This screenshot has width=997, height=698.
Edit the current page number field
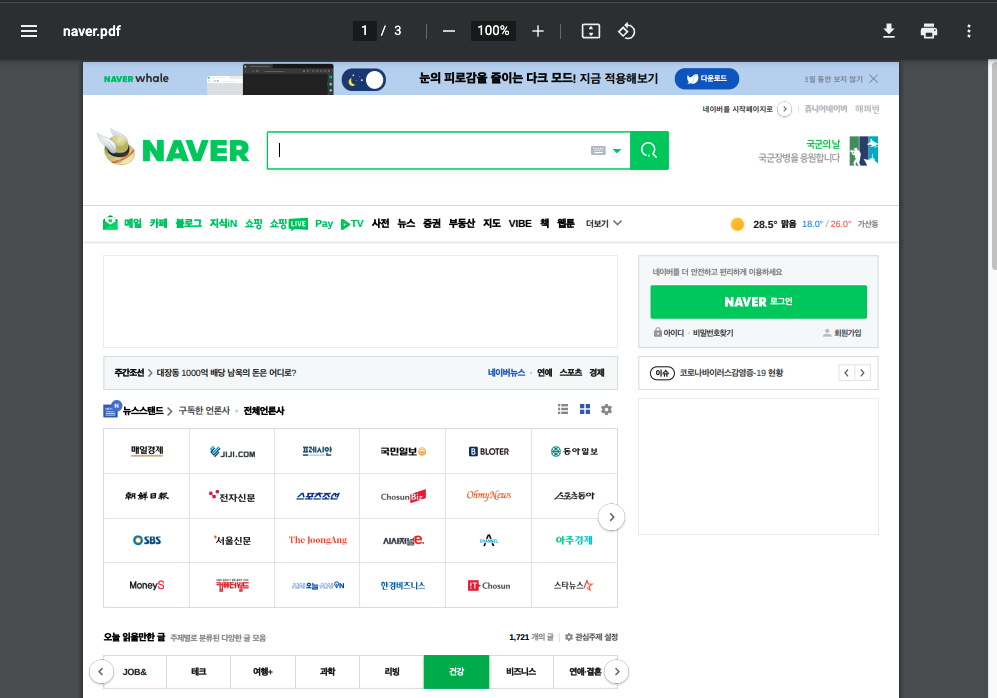364,31
